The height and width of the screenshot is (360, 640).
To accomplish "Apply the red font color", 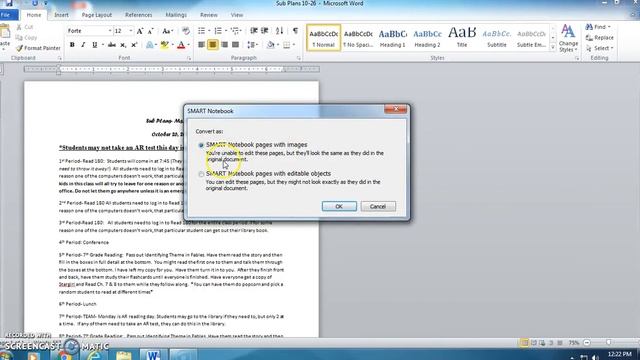I will 181,45.
